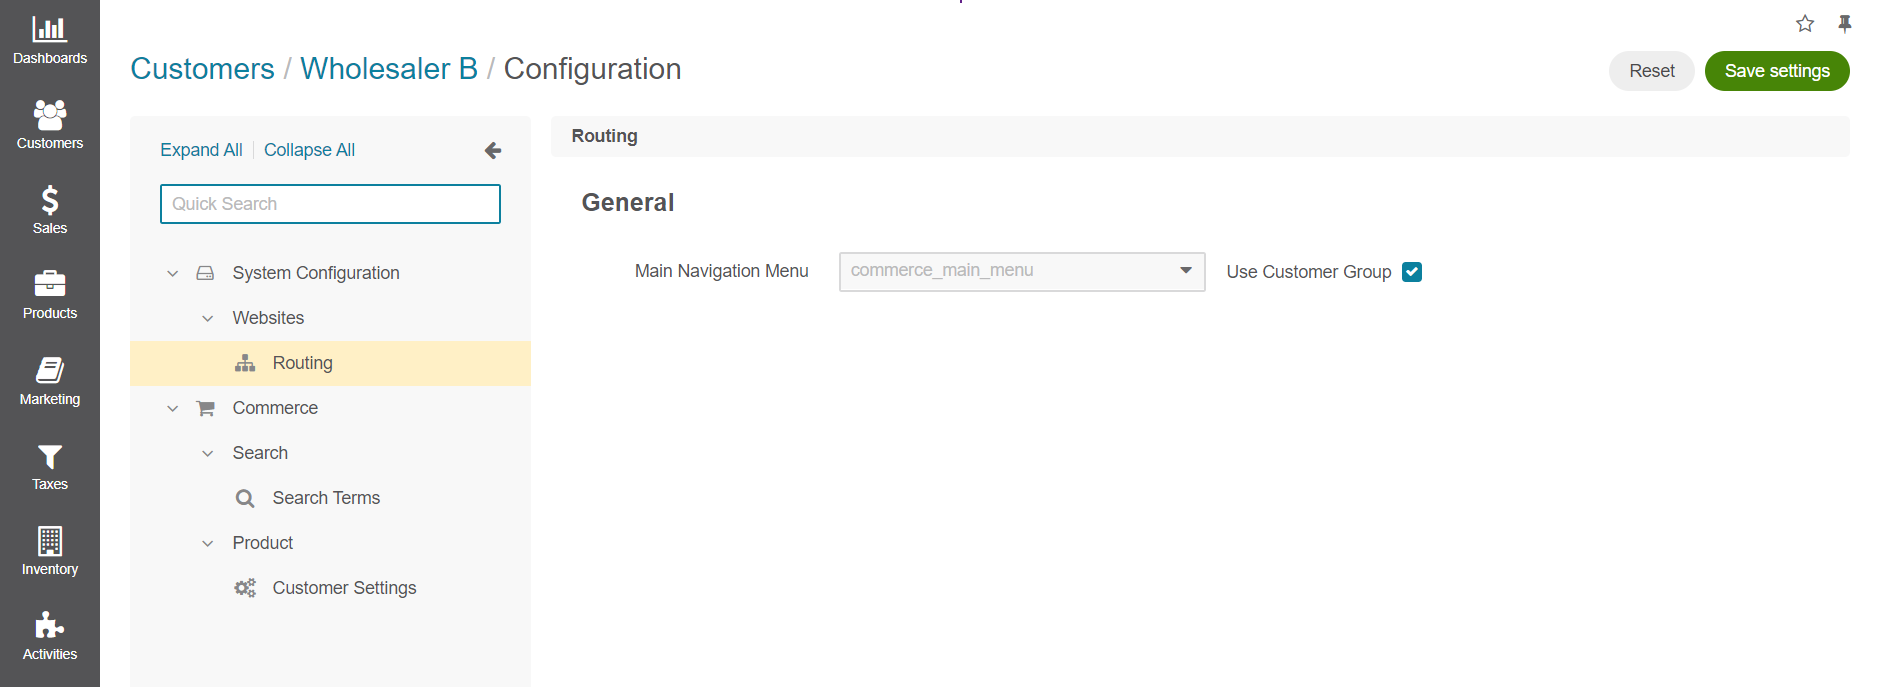
Task: Pin the page using the pushpin icon
Action: point(1845,24)
